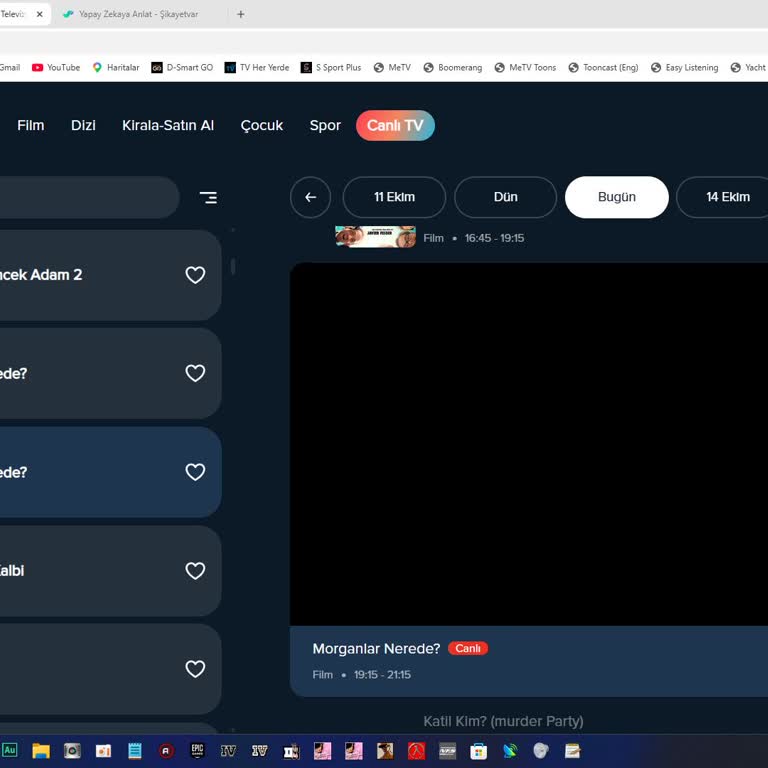Click the channel search field
This screenshot has height=768, width=768.
(x=88, y=197)
